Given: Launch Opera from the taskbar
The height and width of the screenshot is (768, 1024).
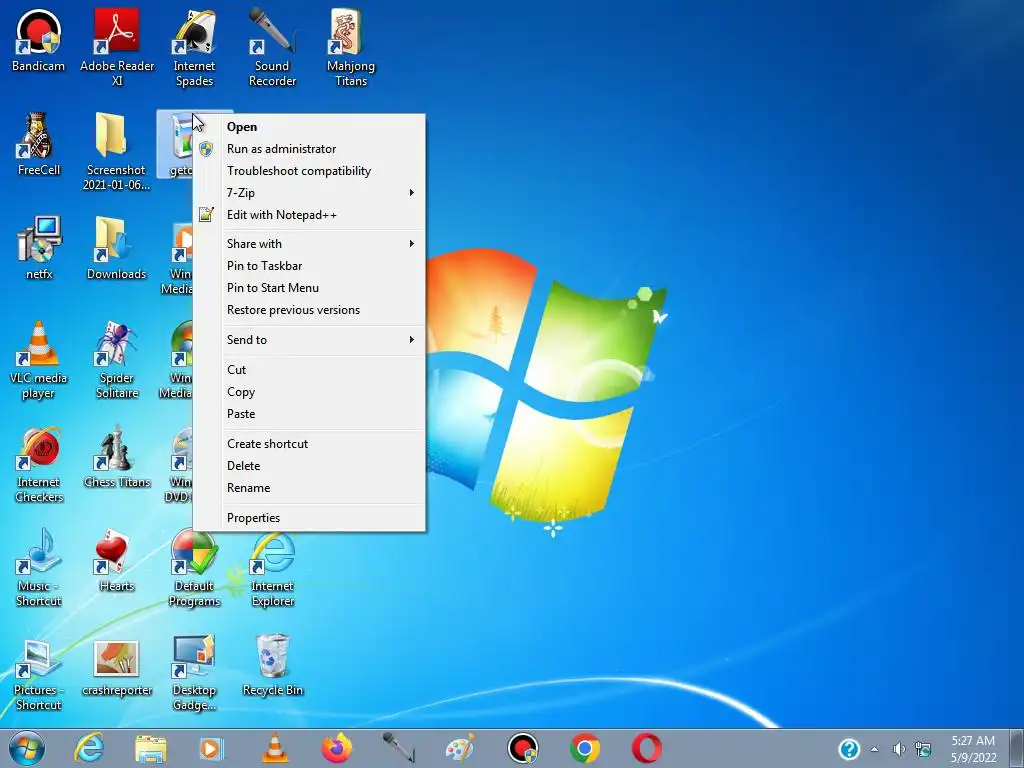Looking at the screenshot, I should click(647, 748).
